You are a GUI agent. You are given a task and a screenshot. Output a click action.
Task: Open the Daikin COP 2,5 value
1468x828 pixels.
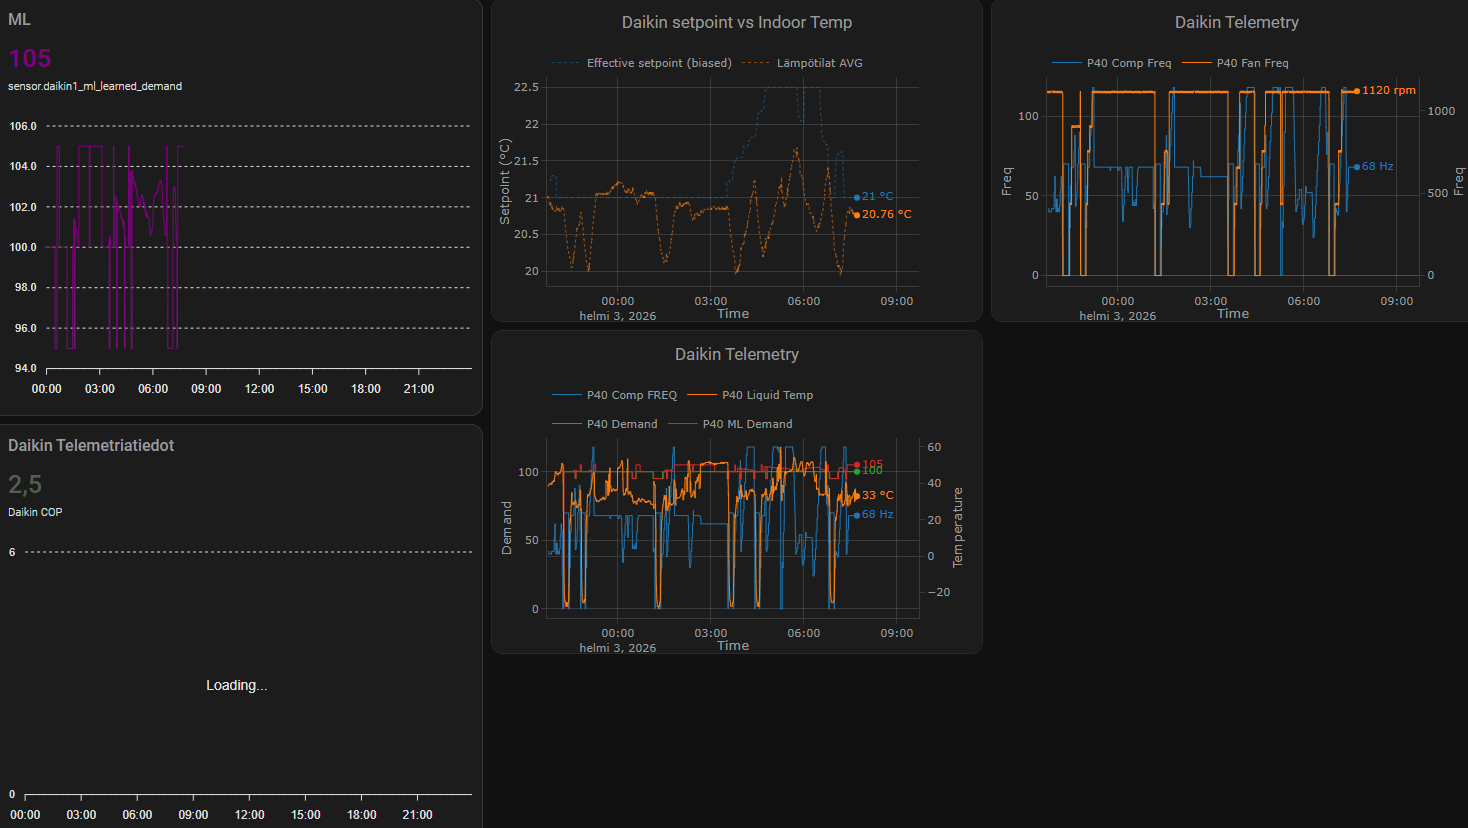(x=25, y=485)
